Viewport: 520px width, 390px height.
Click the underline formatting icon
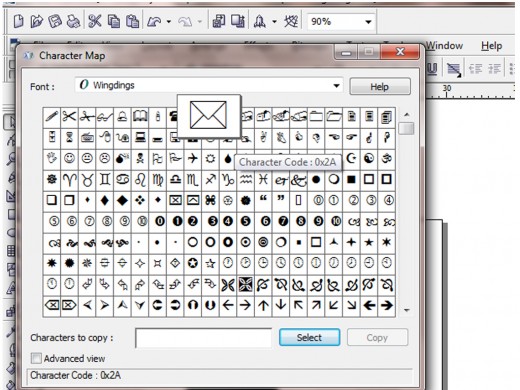[x=432, y=69]
